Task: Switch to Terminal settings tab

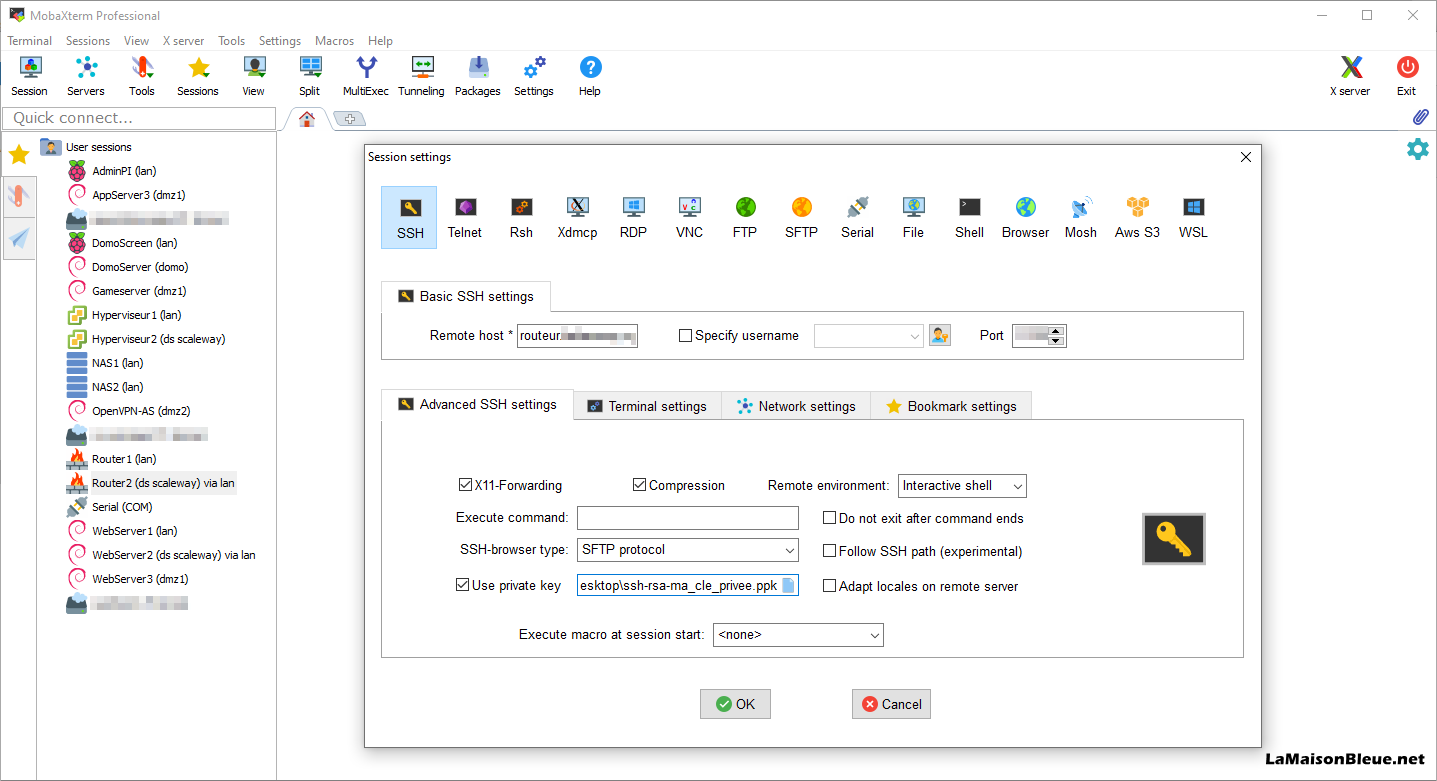Action: [x=647, y=406]
